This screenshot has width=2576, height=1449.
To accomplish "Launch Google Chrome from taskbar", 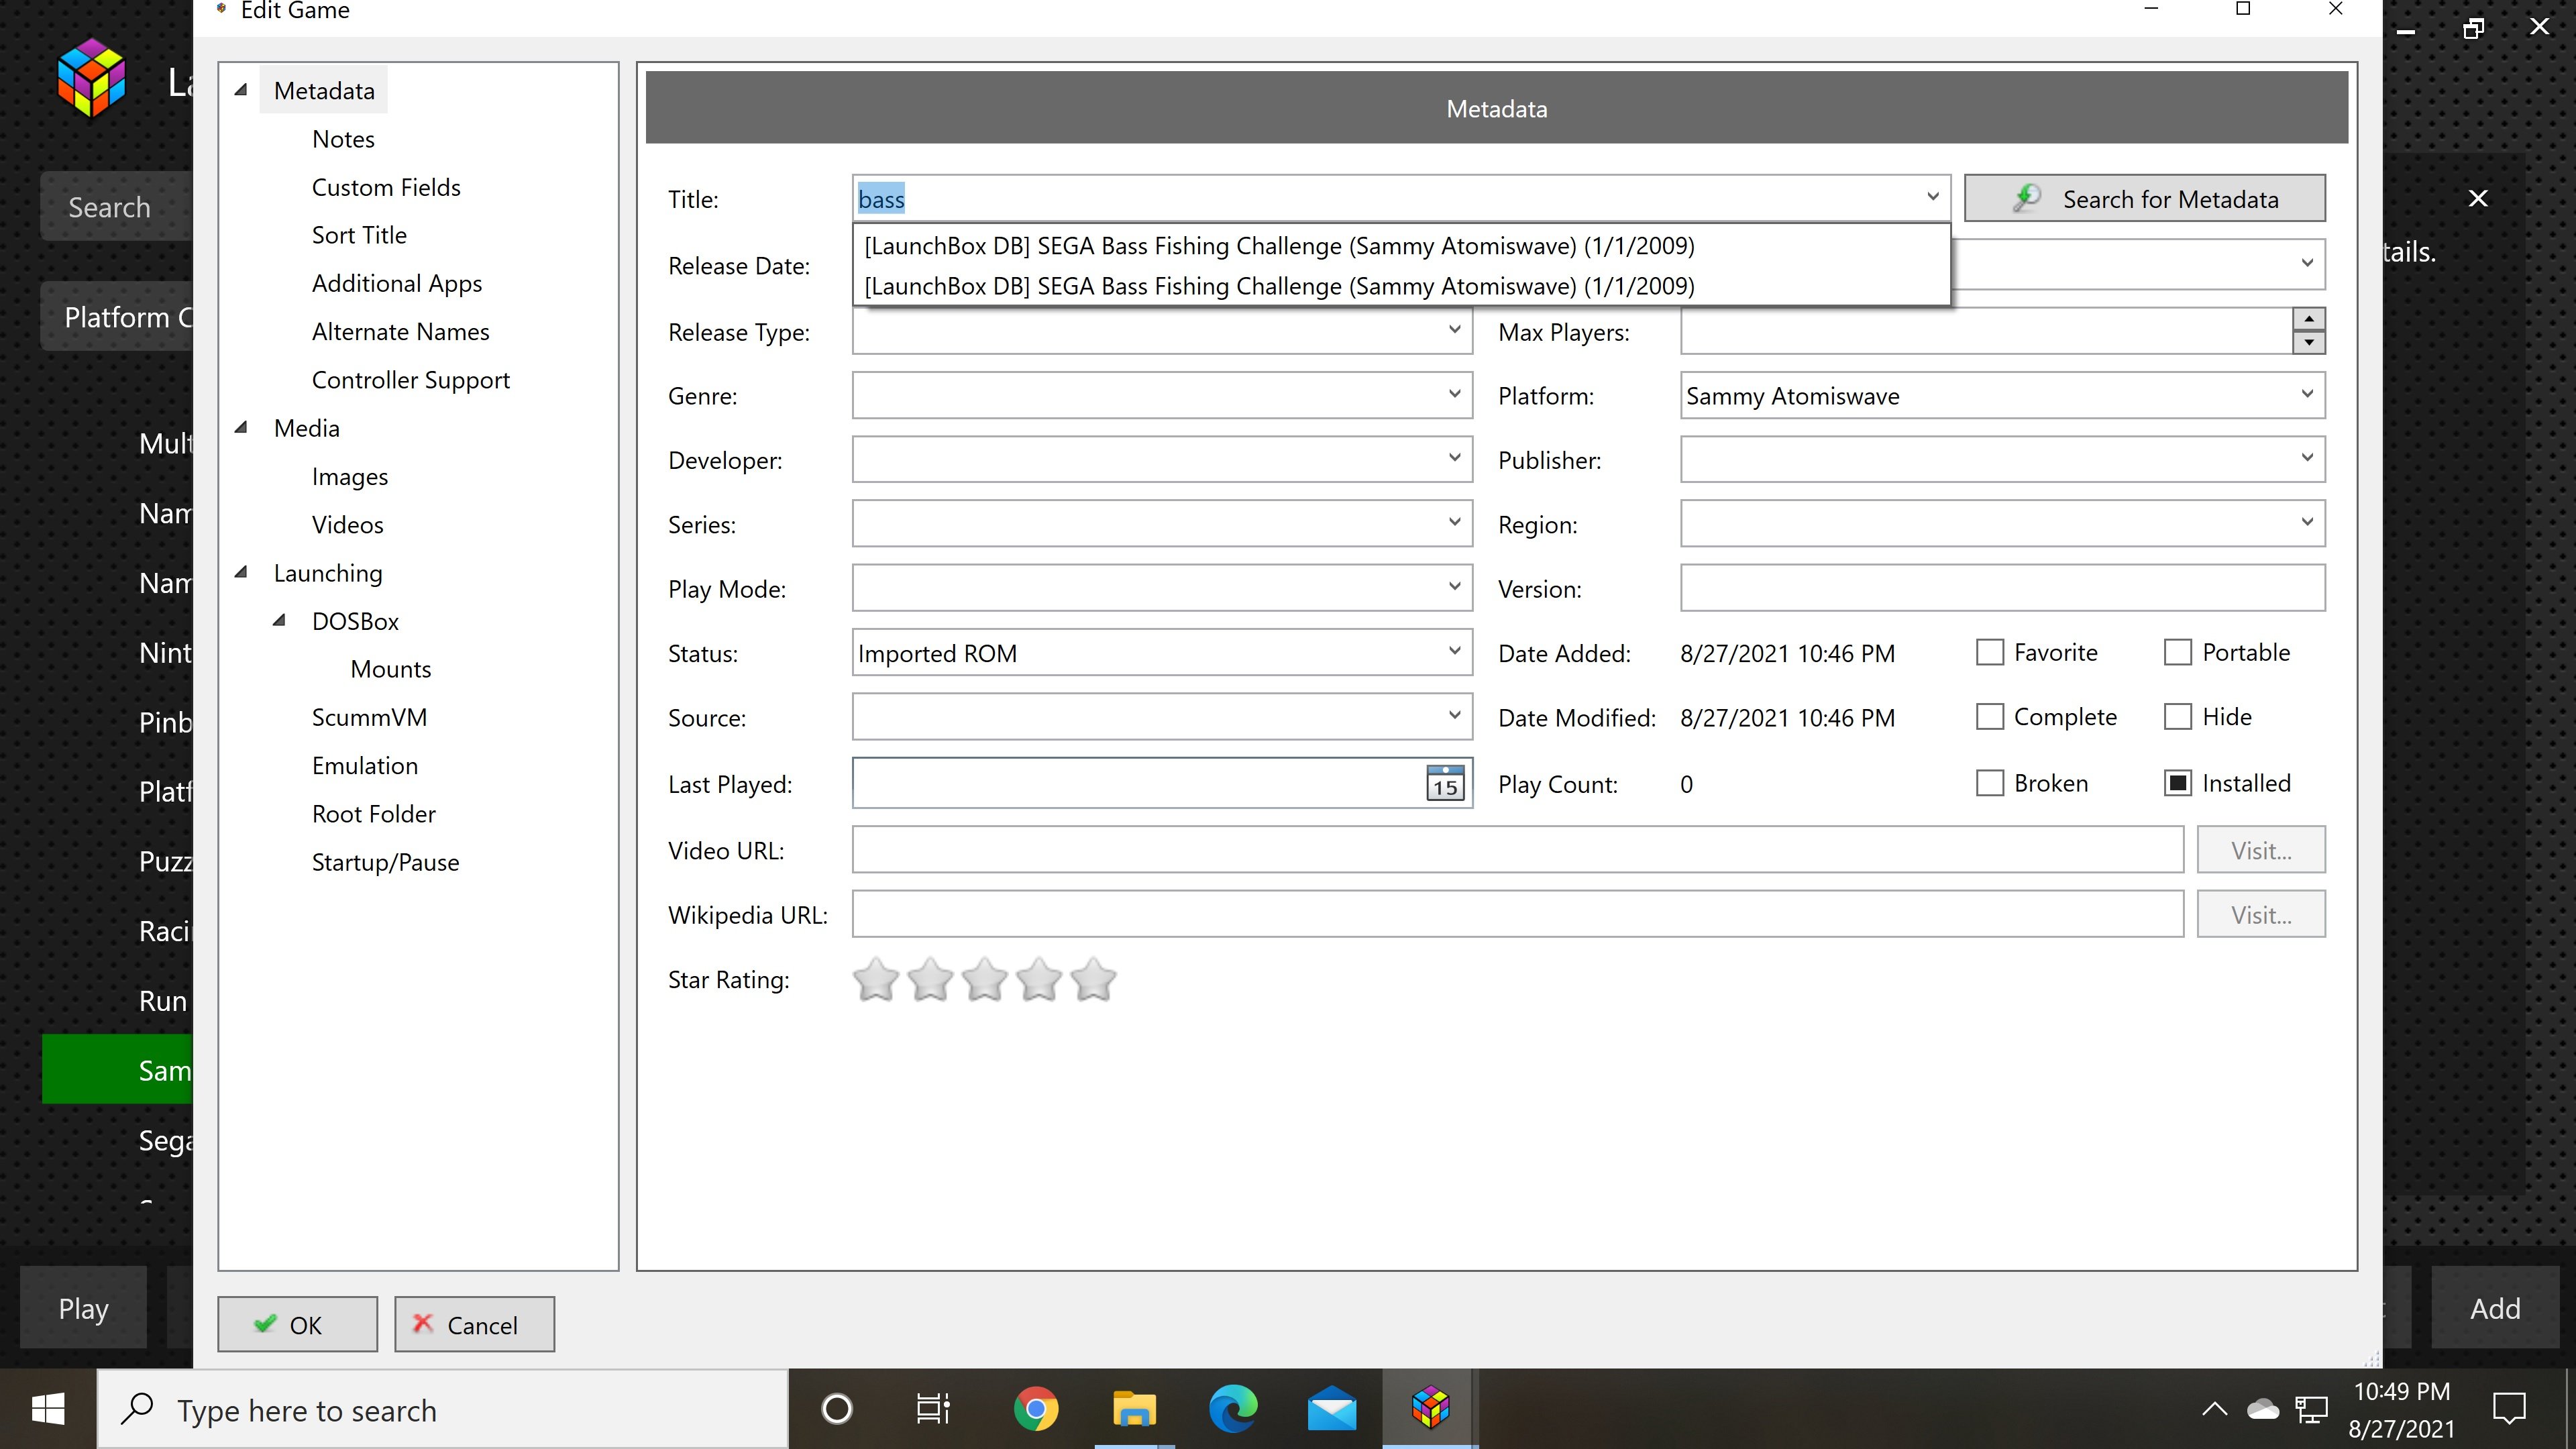I will coord(1035,1410).
